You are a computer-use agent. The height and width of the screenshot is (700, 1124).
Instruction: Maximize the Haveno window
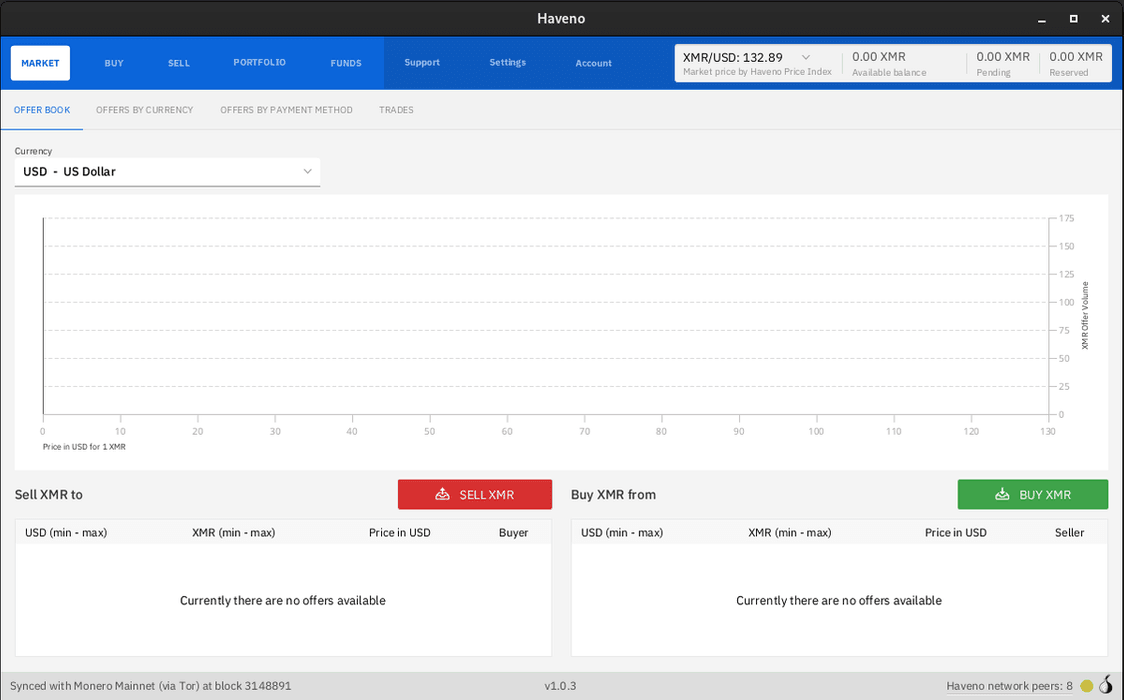[1073, 19]
